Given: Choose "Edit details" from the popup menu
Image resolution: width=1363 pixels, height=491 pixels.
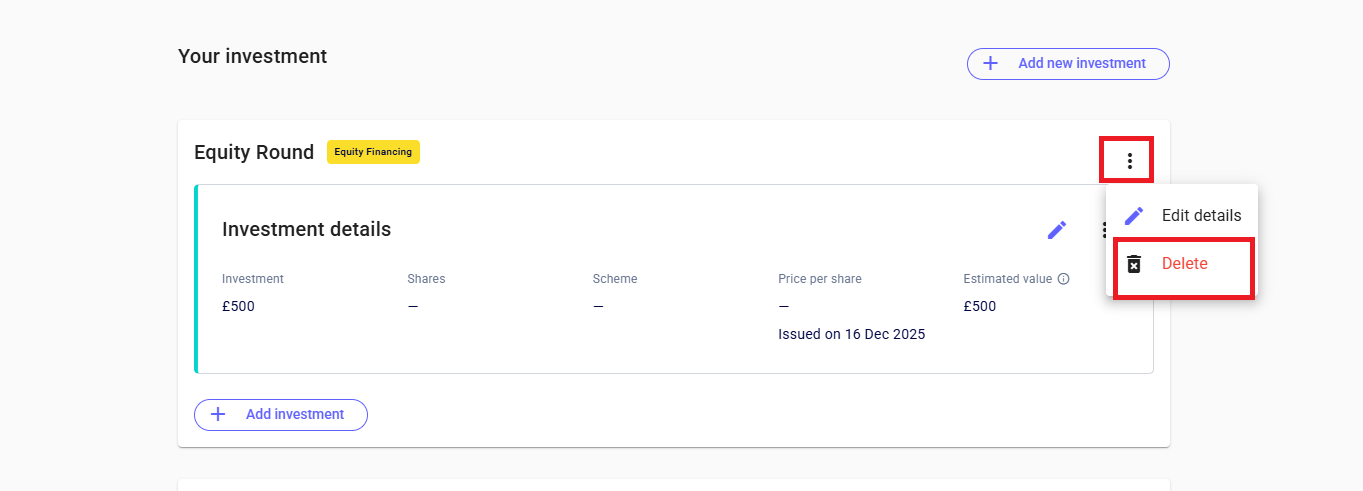Looking at the screenshot, I should pyautogui.click(x=1200, y=215).
